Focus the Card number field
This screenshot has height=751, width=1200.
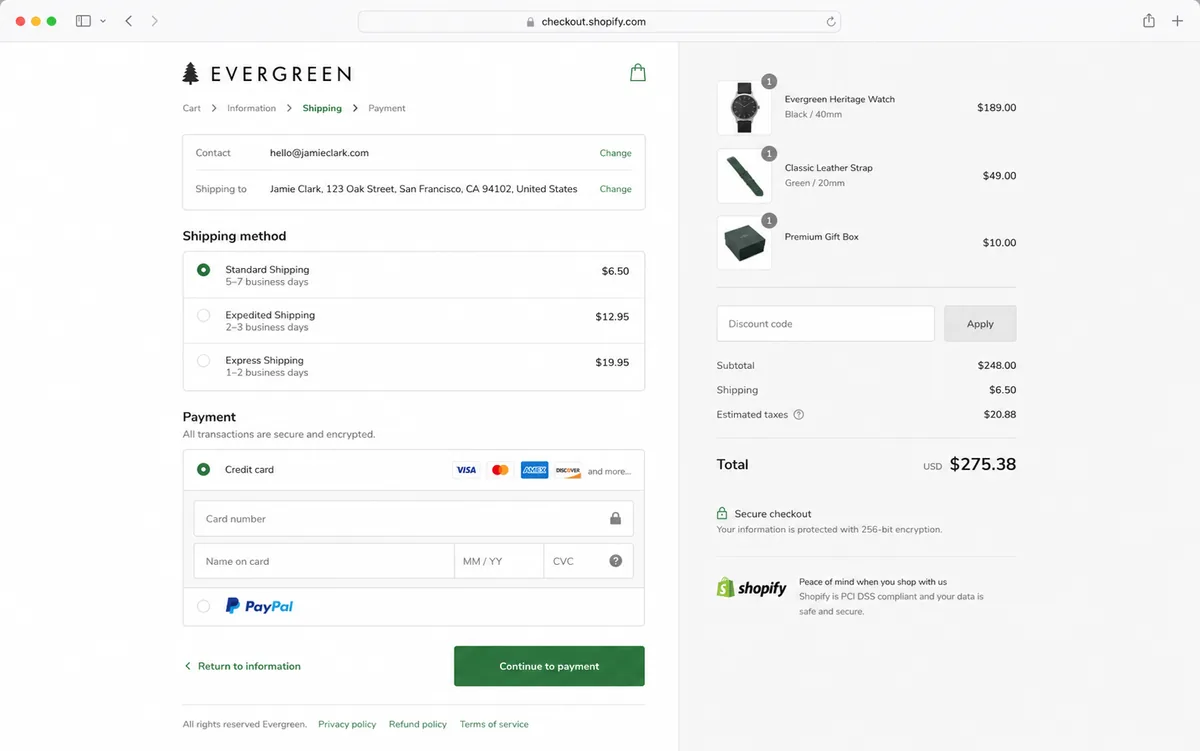click(x=414, y=519)
